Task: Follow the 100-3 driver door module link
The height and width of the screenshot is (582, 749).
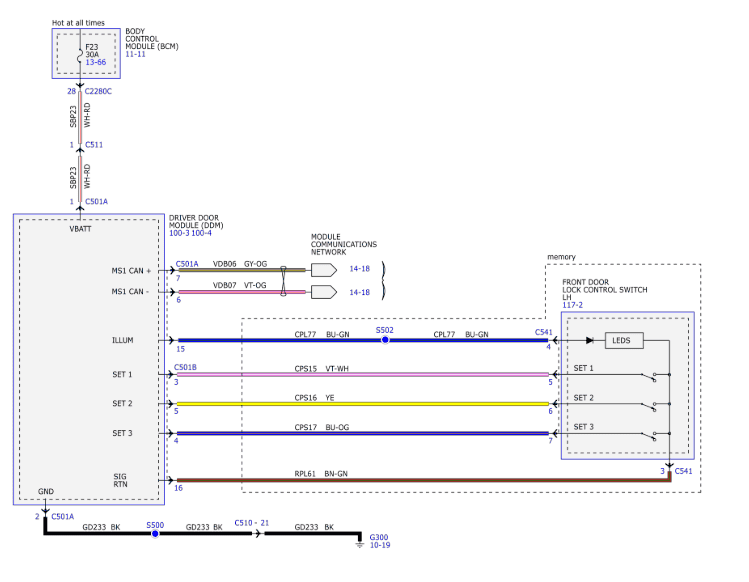Action: [181, 233]
